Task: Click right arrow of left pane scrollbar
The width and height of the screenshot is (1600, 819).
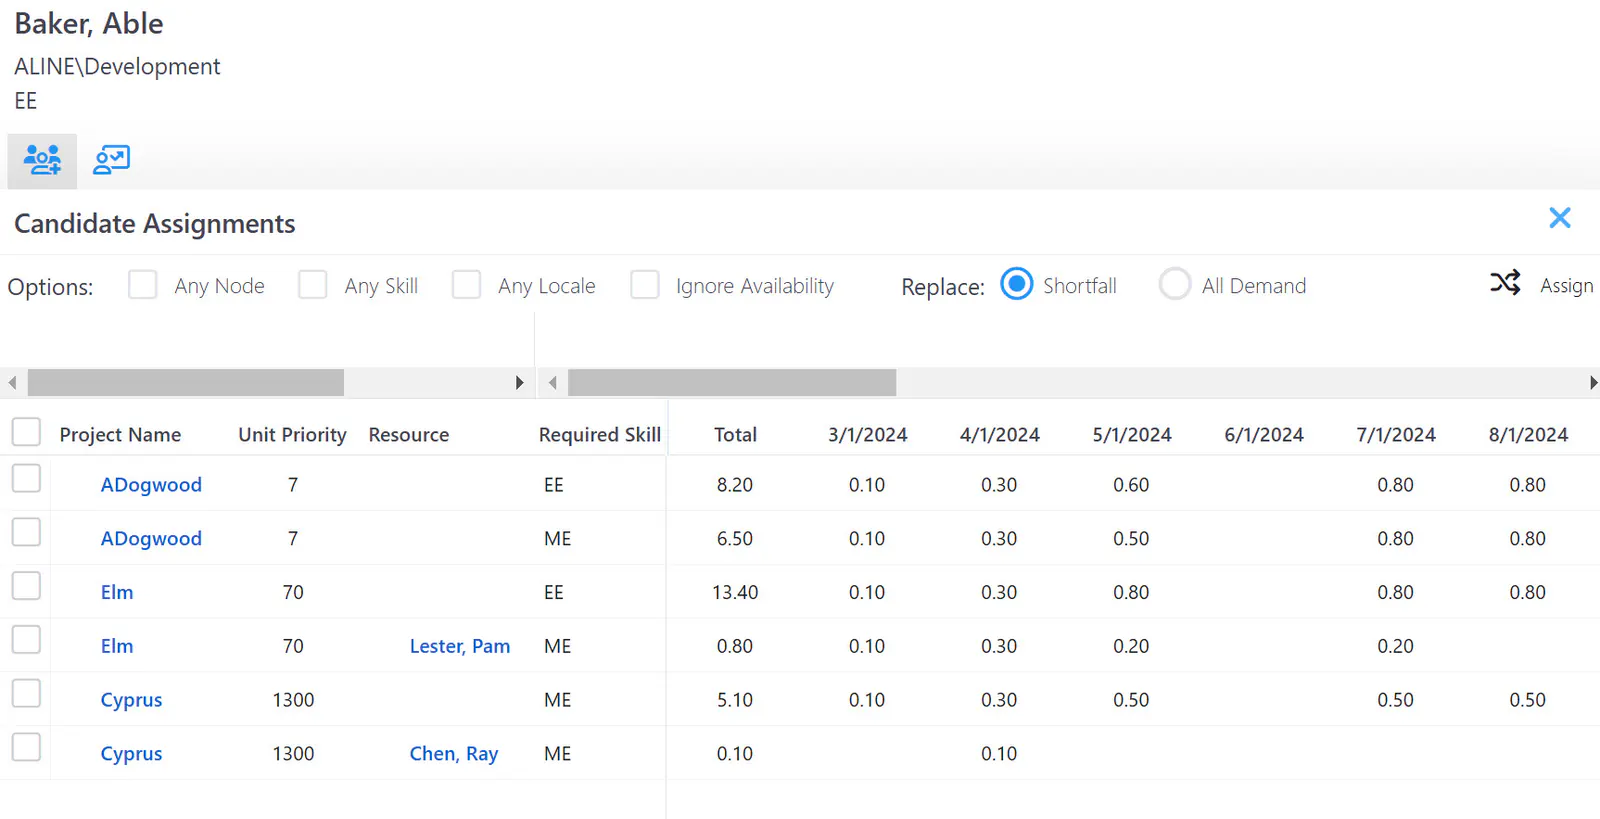Action: (519, 383)
